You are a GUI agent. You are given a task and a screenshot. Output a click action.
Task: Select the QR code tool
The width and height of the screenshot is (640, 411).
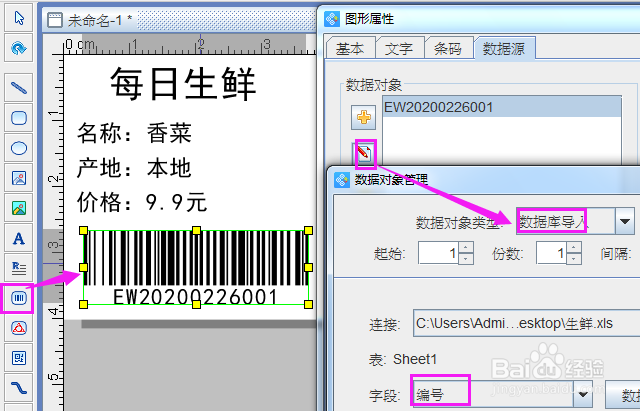coord(19,358)
